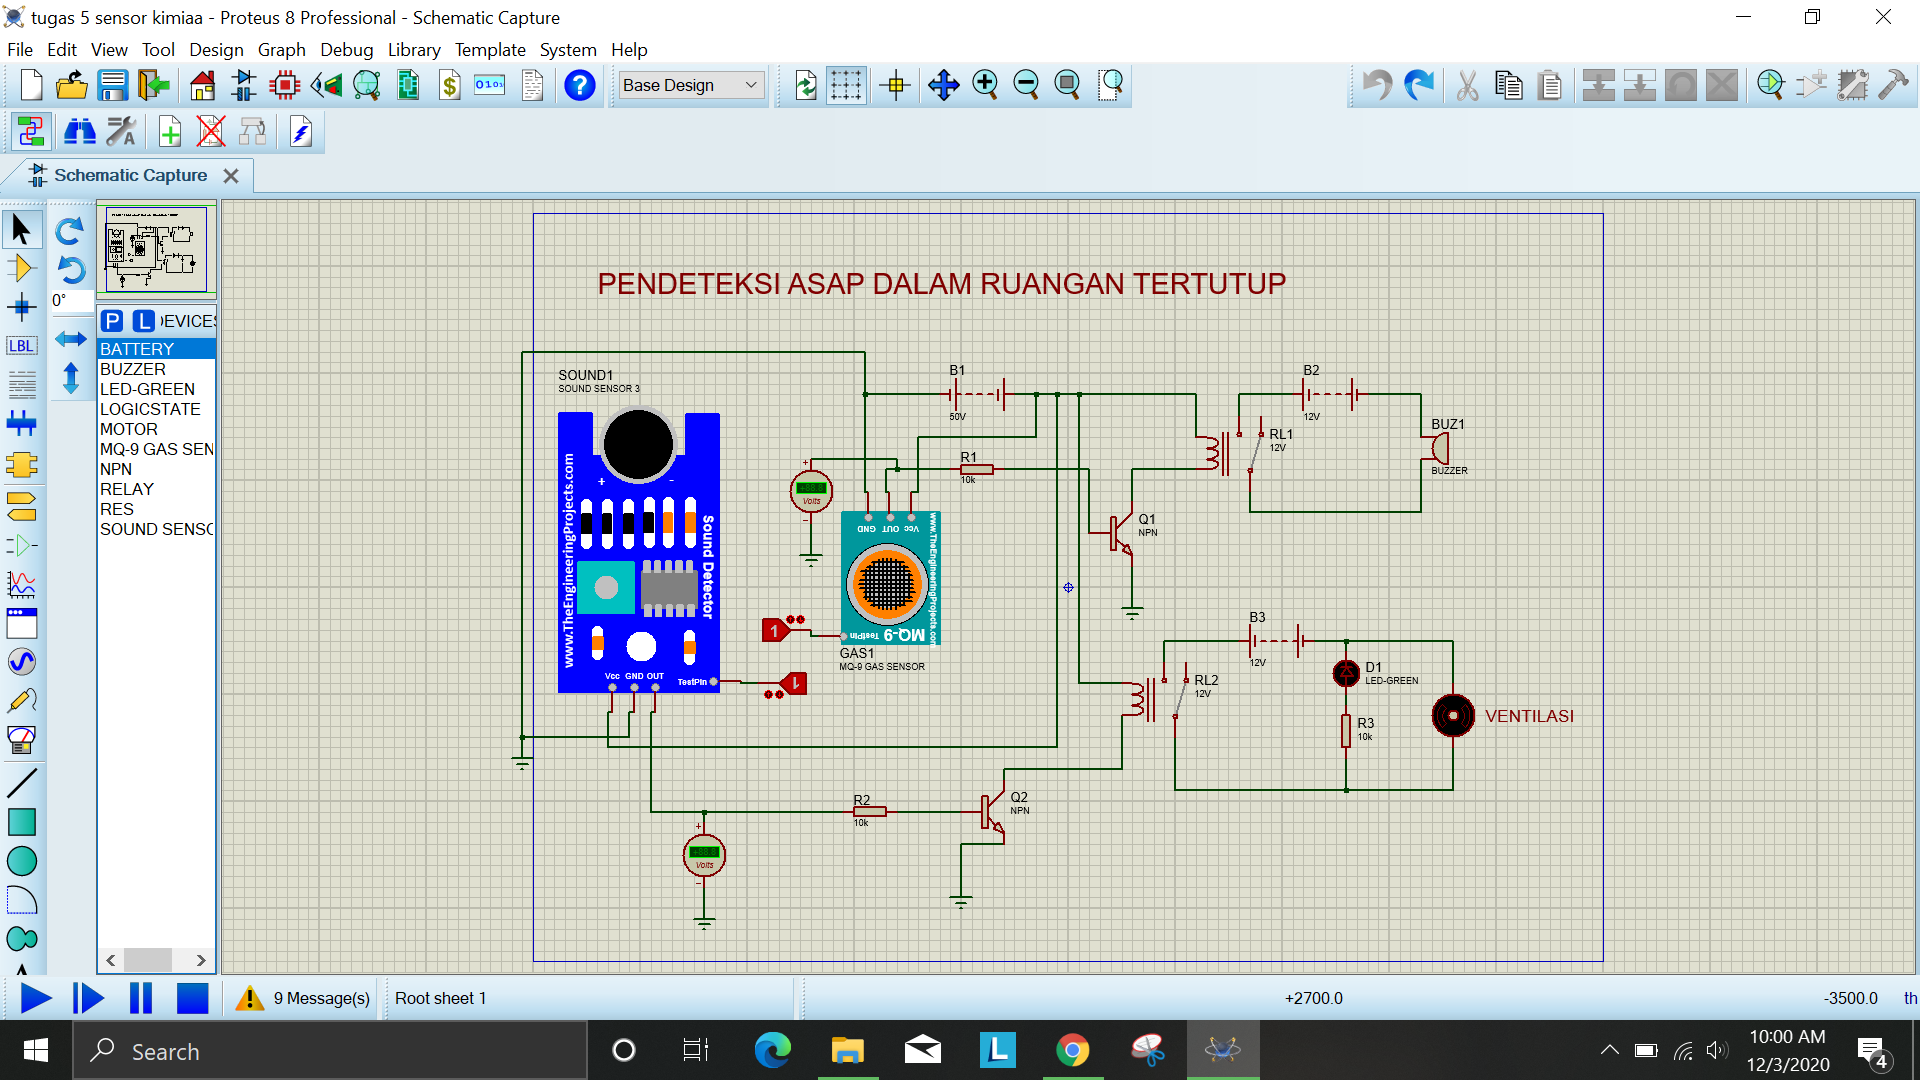Run the simulation play button
The image size is (1920, 1080).
tap(36, 998)
